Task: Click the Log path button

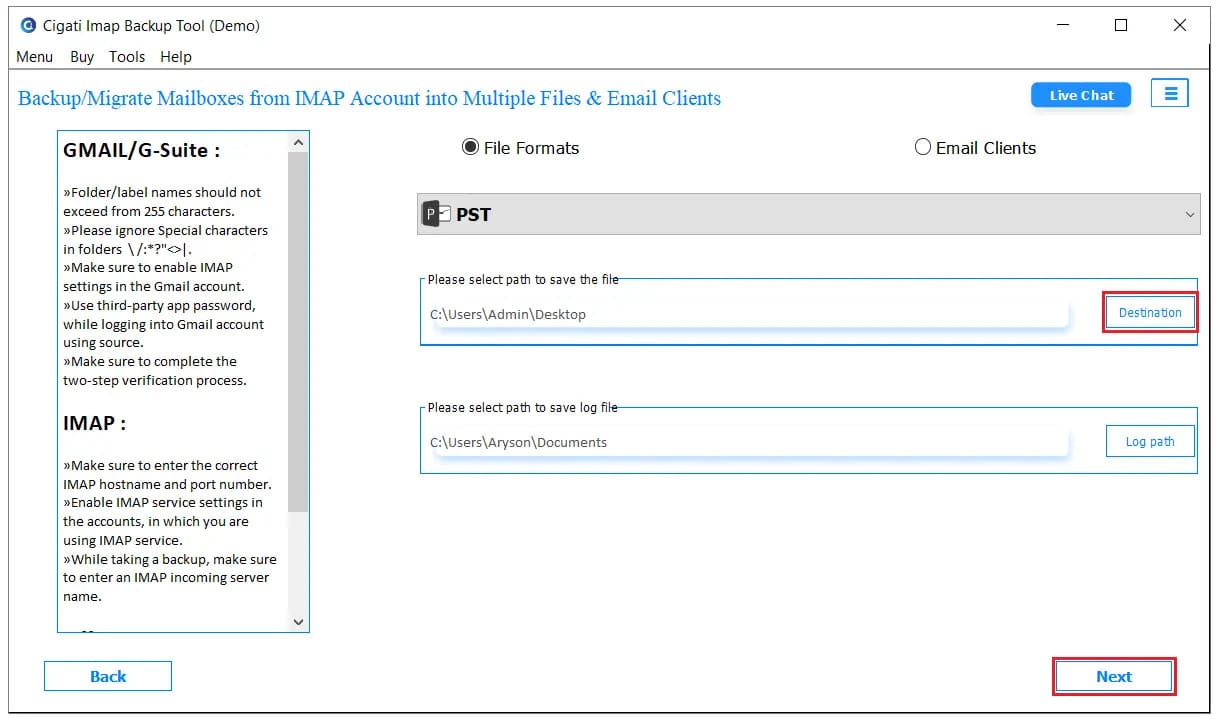Action: 1150,441
